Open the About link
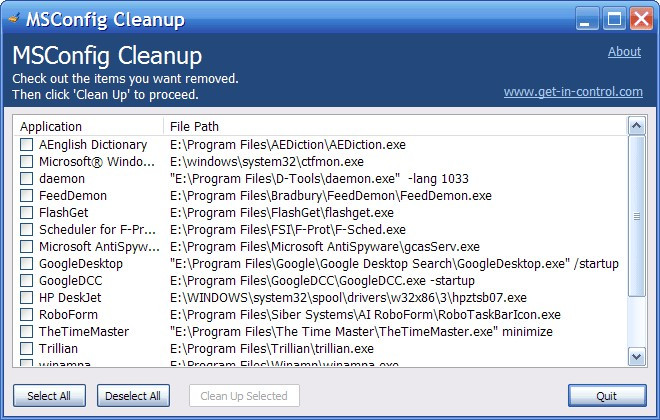Image resolution: width=660 pixels, height=420 pixels. pyautogui.click(x=624, y=52)
